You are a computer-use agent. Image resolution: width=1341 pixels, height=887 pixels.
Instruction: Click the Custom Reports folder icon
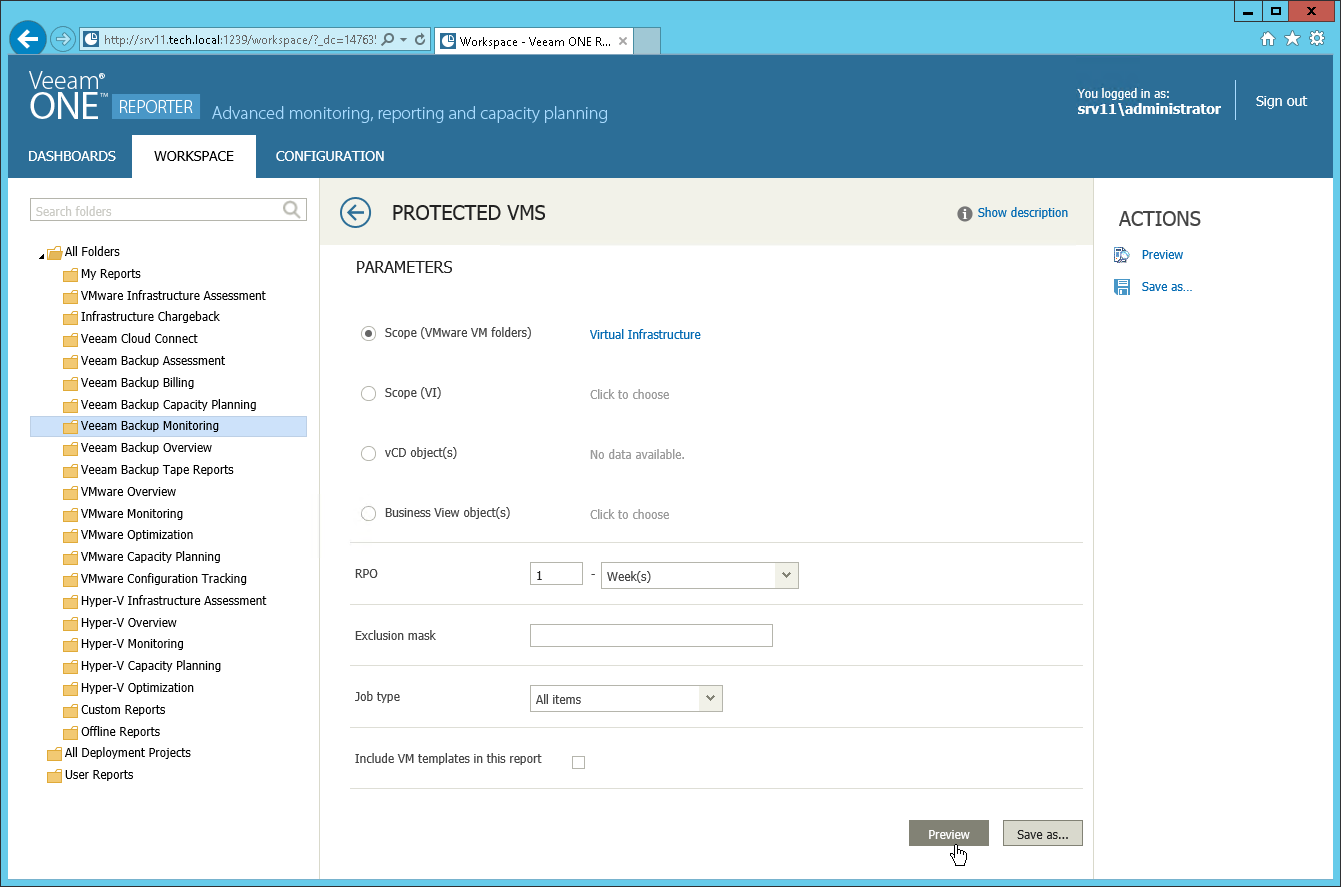(70, 711)
